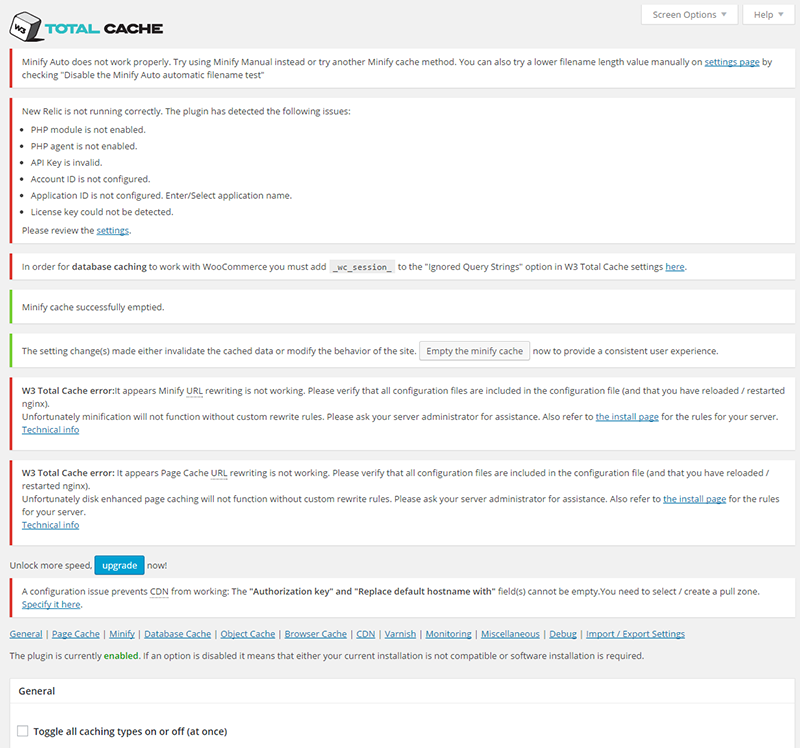Open the install page link in Page Cache error
The width and height of the screenshot is (800, 748).
point(694,498)
